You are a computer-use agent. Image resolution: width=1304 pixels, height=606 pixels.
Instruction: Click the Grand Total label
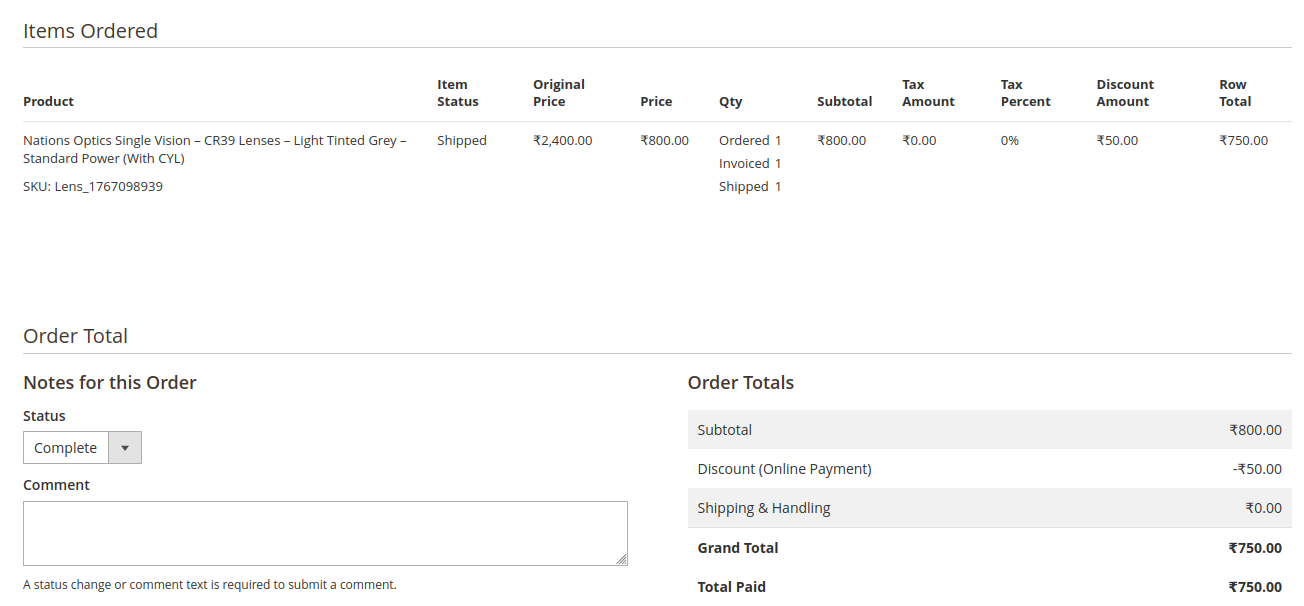tap(737, 548)
